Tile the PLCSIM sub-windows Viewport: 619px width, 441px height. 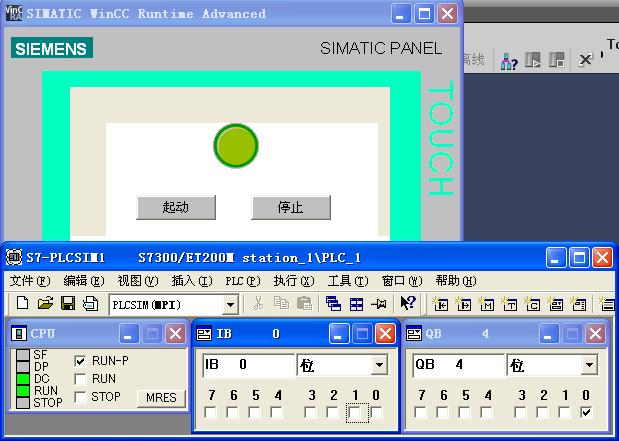click(x=356, y=304)
